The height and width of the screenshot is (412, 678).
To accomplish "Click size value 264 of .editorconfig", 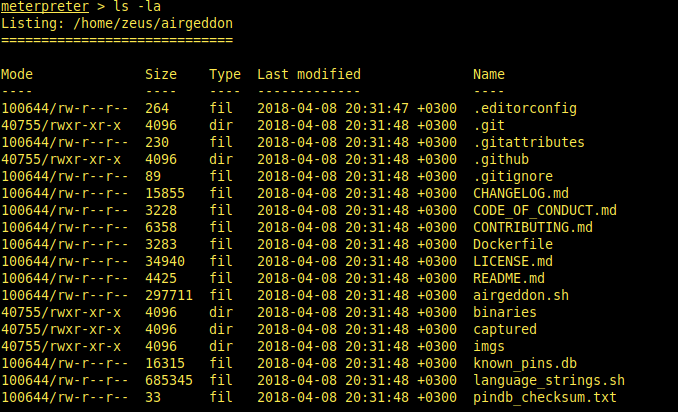I will pos(157,109).
